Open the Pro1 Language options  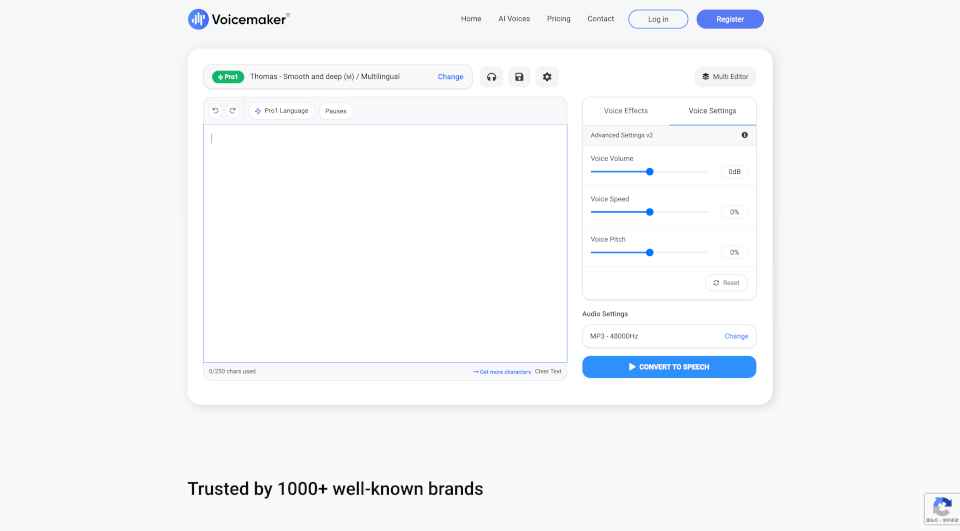tap(281, 111)
